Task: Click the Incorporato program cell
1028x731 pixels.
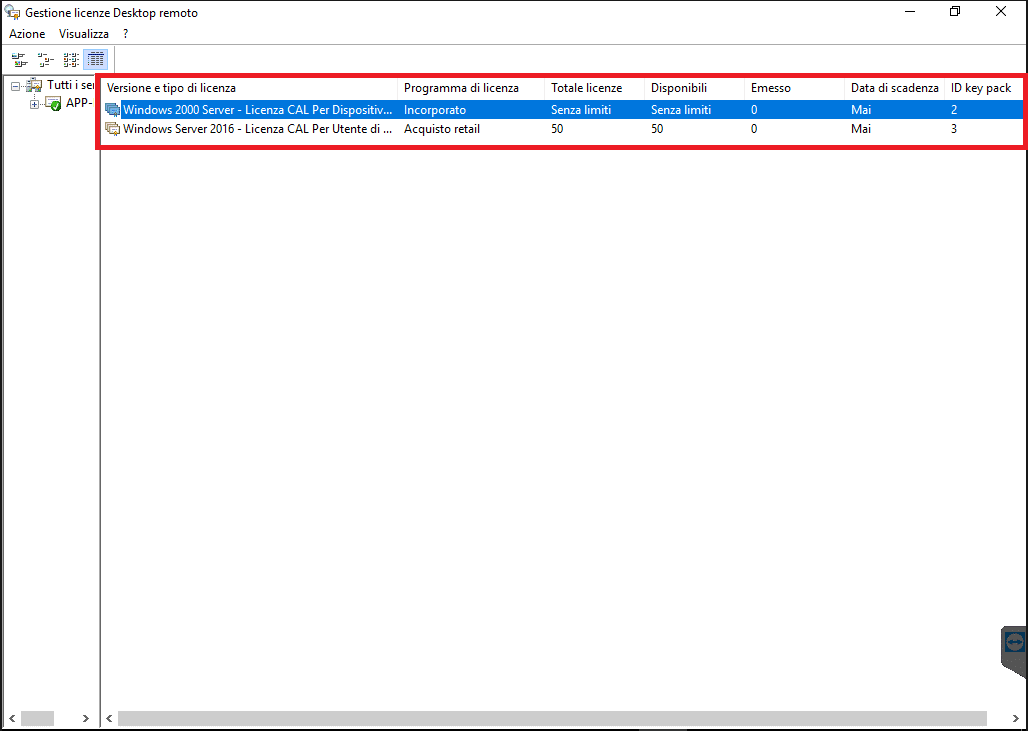Action: [x=435, y=109]
